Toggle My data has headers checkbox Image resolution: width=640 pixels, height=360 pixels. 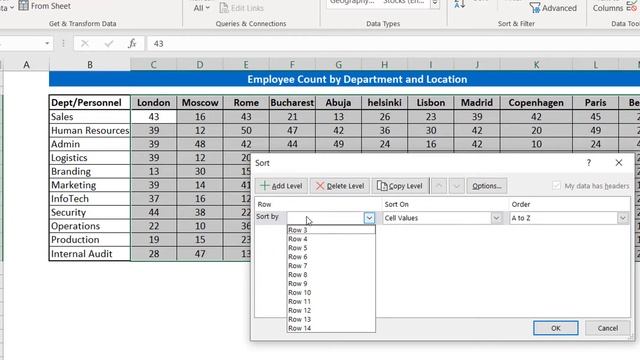pyautogui.click(x=556, y=186)
